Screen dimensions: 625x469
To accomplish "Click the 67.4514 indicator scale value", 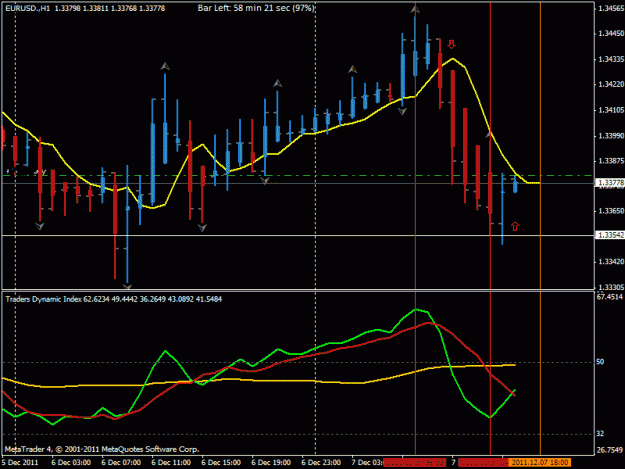I will point(610,297).
